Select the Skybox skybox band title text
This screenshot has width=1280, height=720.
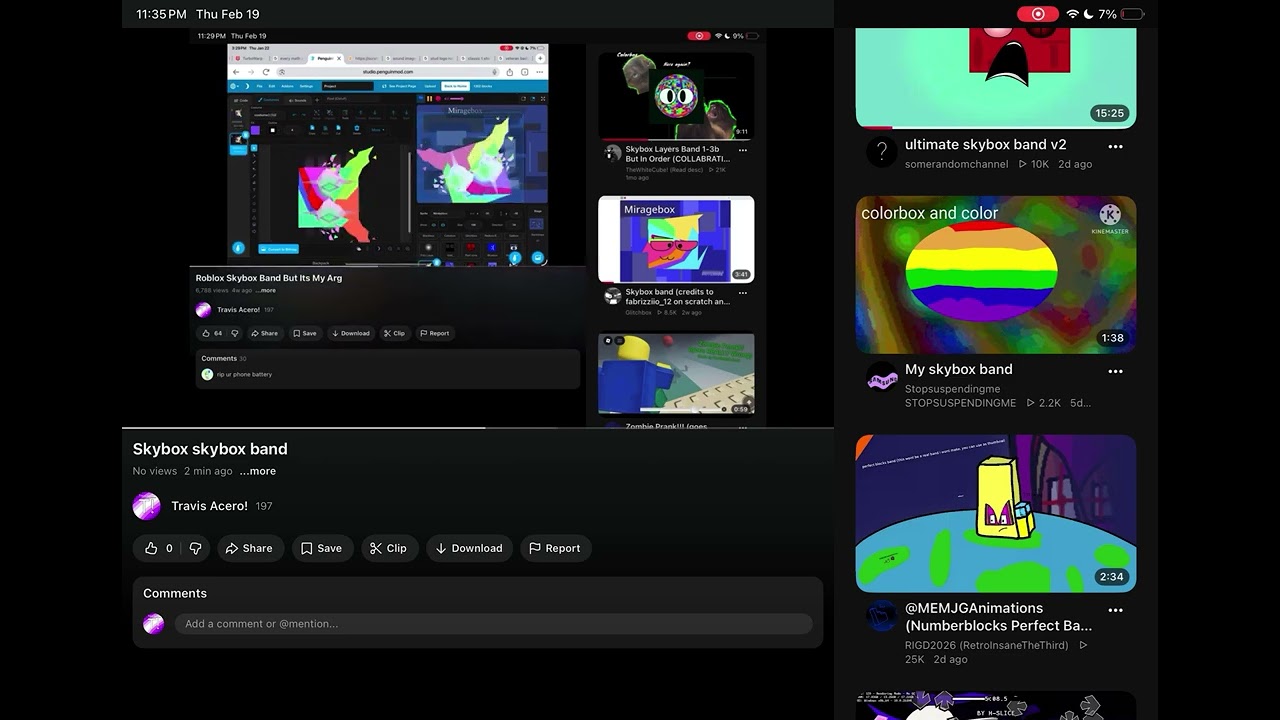click(x=210, y=449)
